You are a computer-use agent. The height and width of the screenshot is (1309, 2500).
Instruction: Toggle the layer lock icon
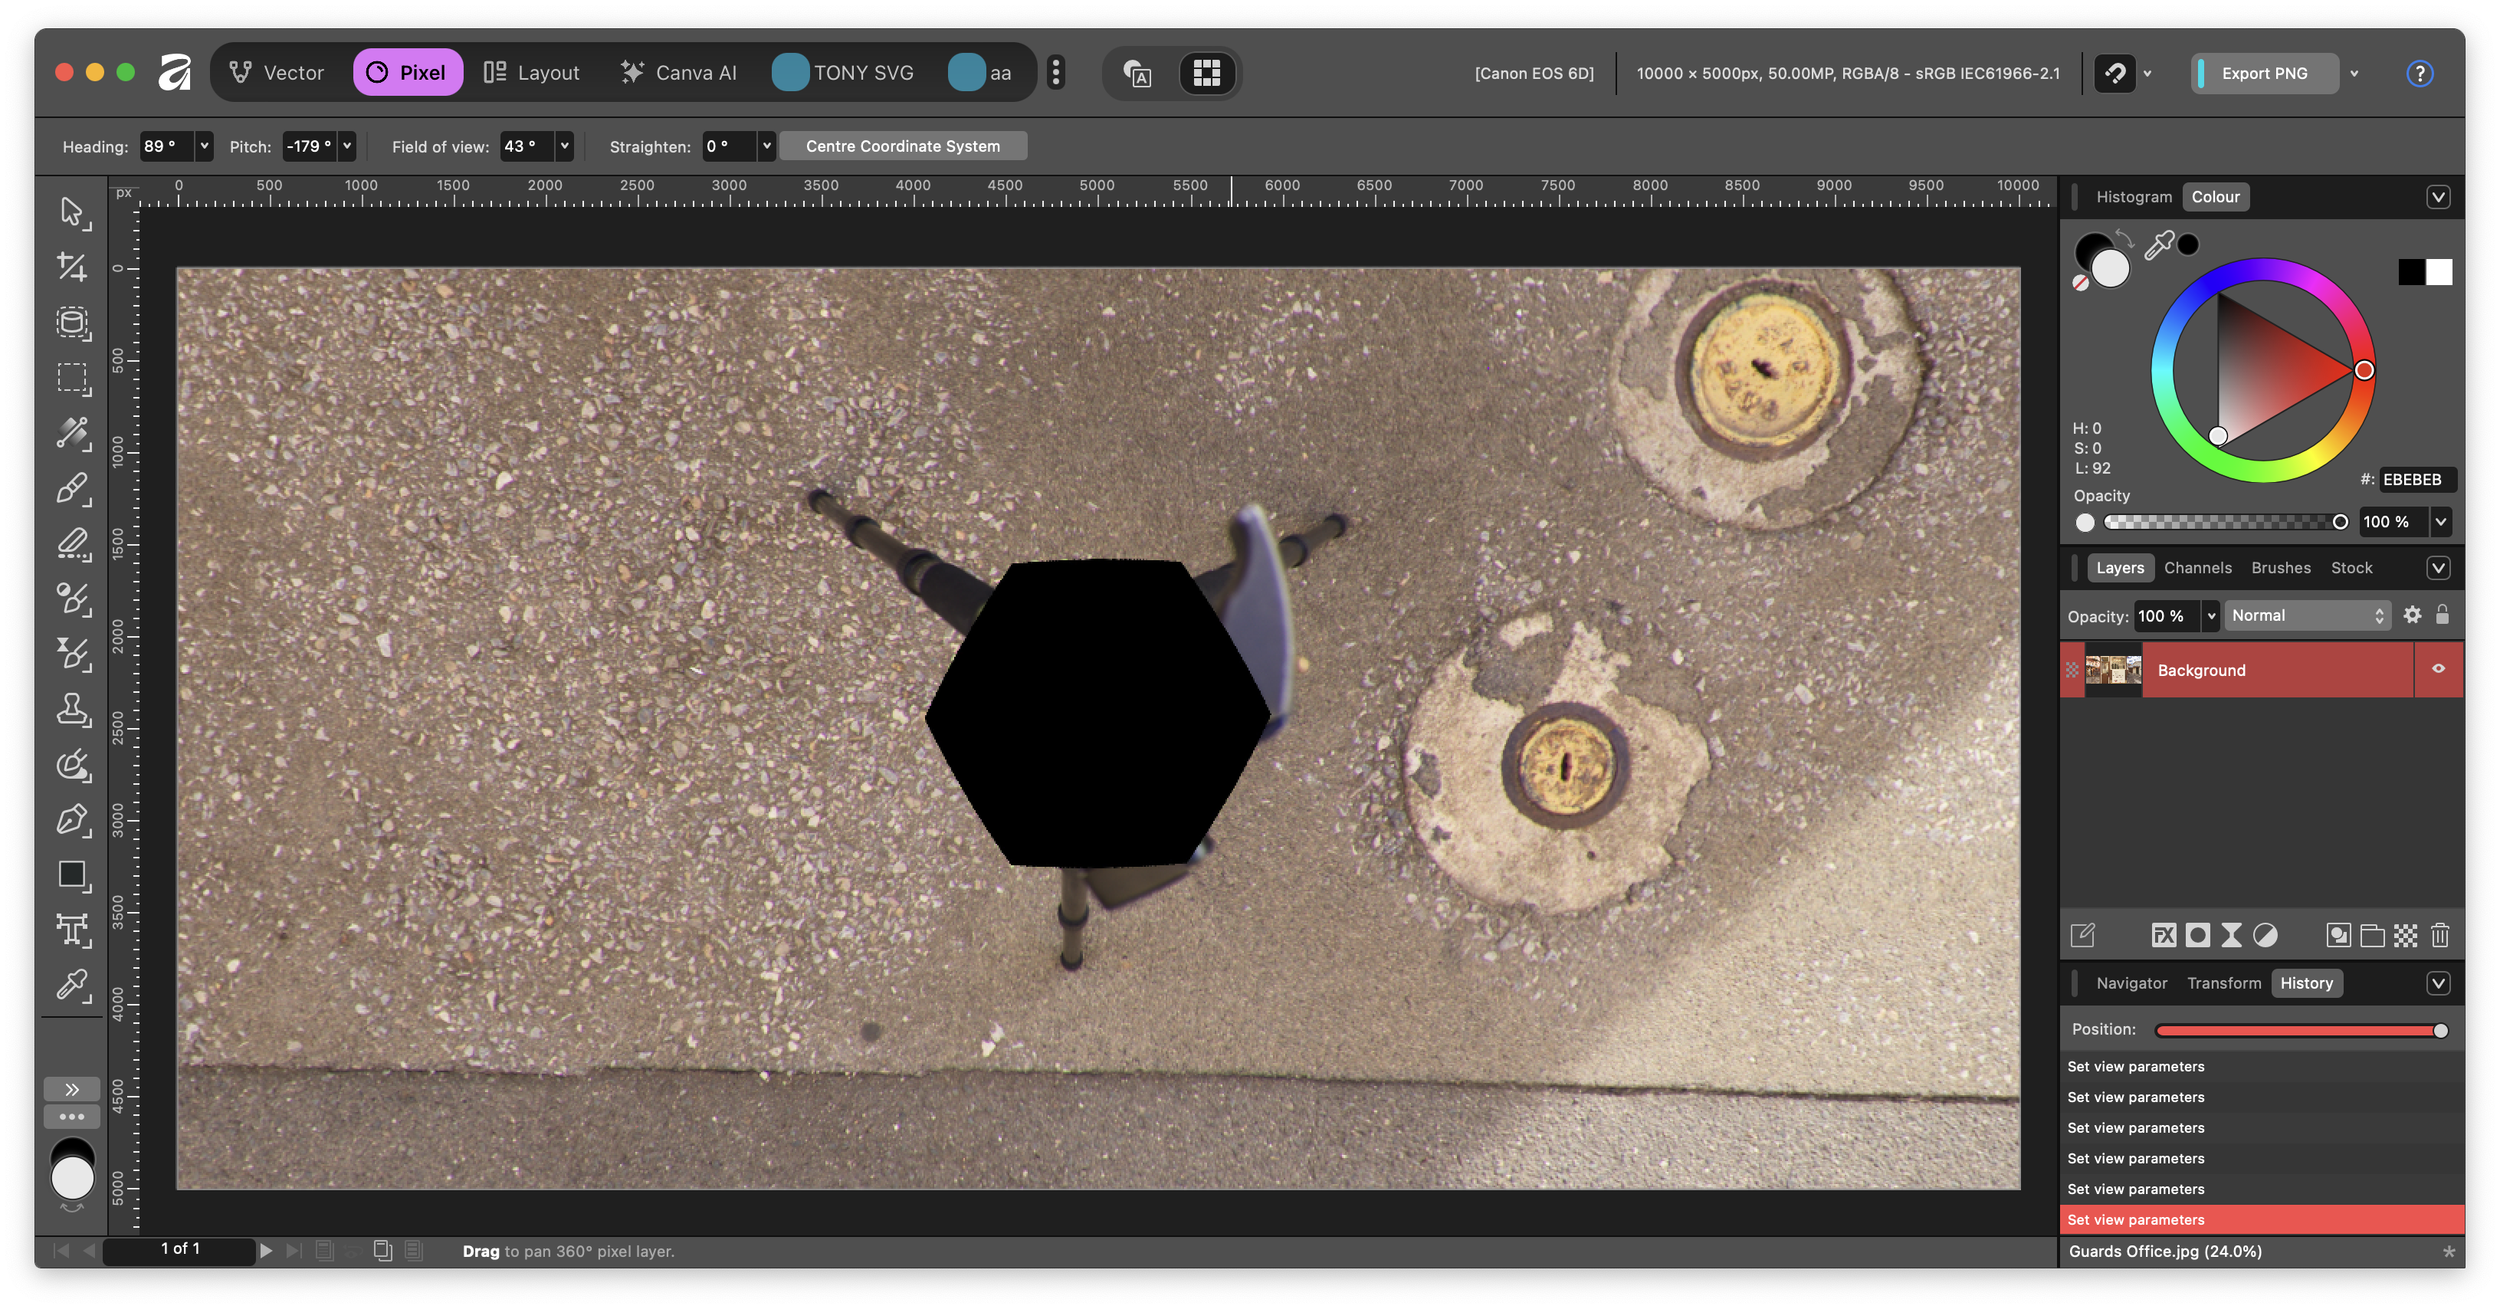click(2442, 615)
